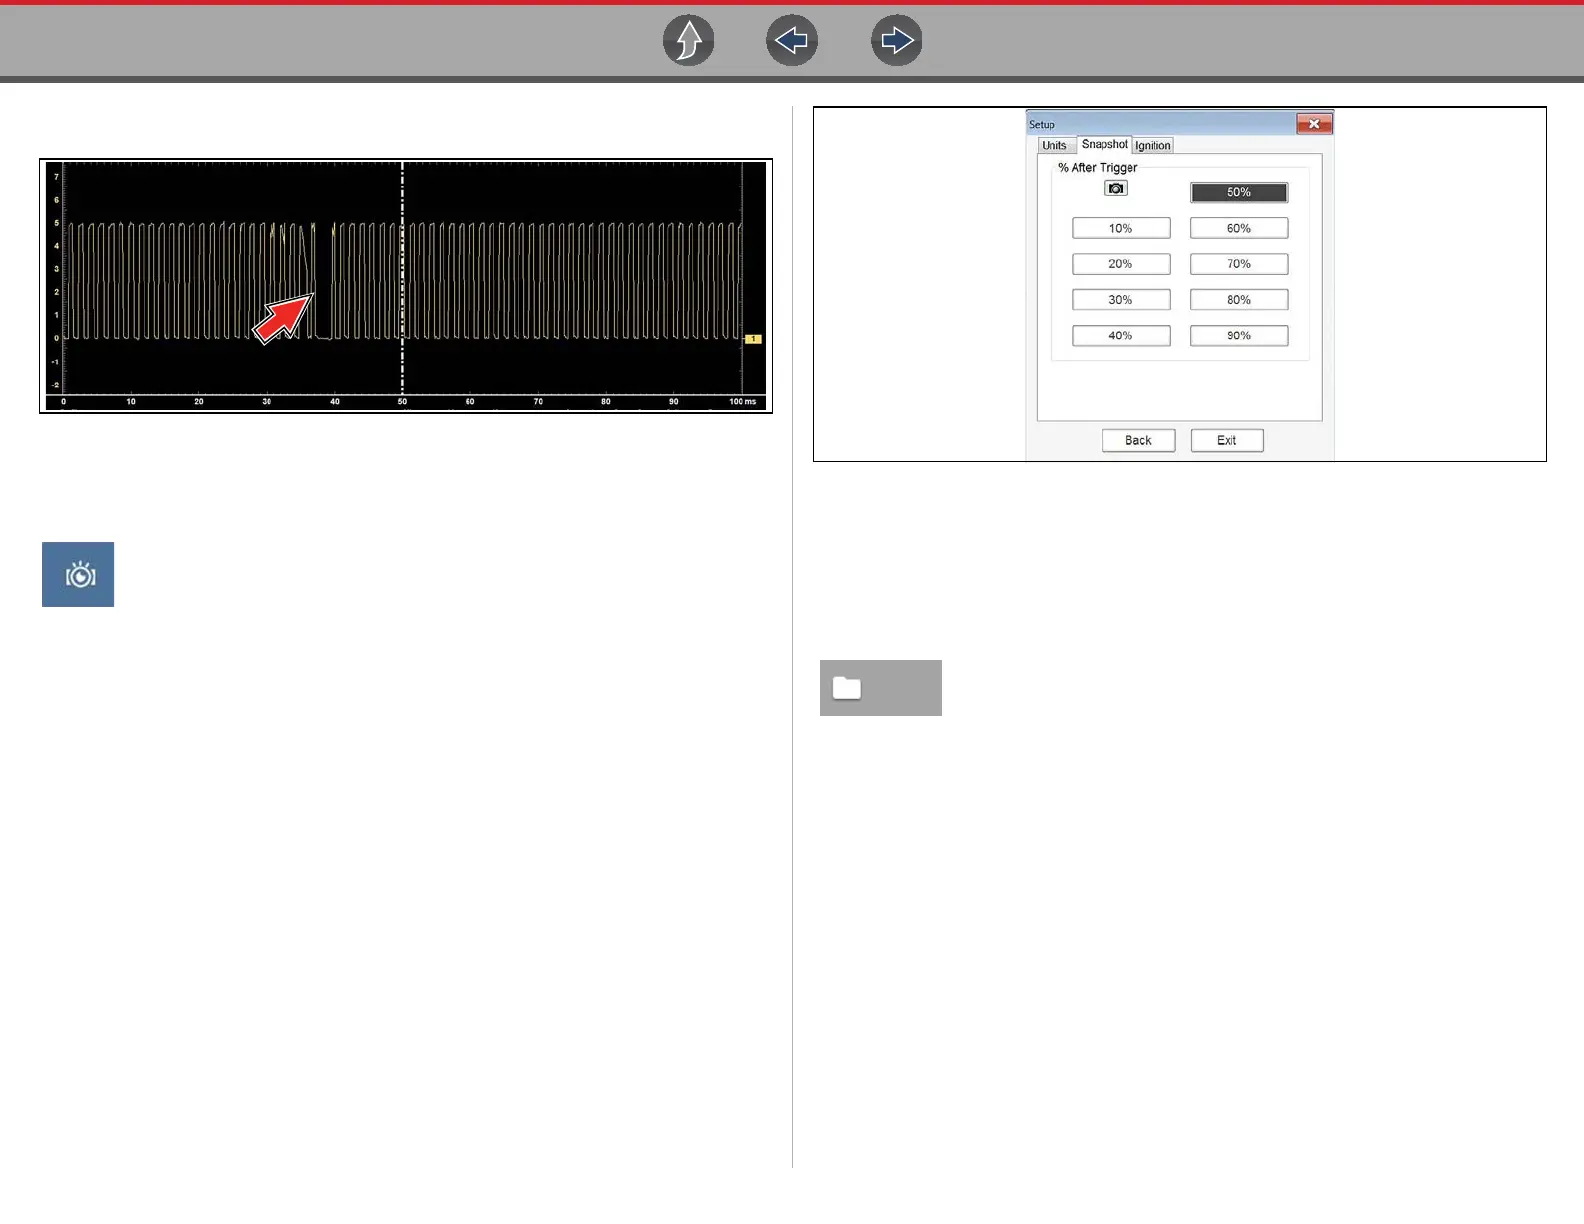
Task: Click camera icon under % After Trigger
Action: 1116,188
